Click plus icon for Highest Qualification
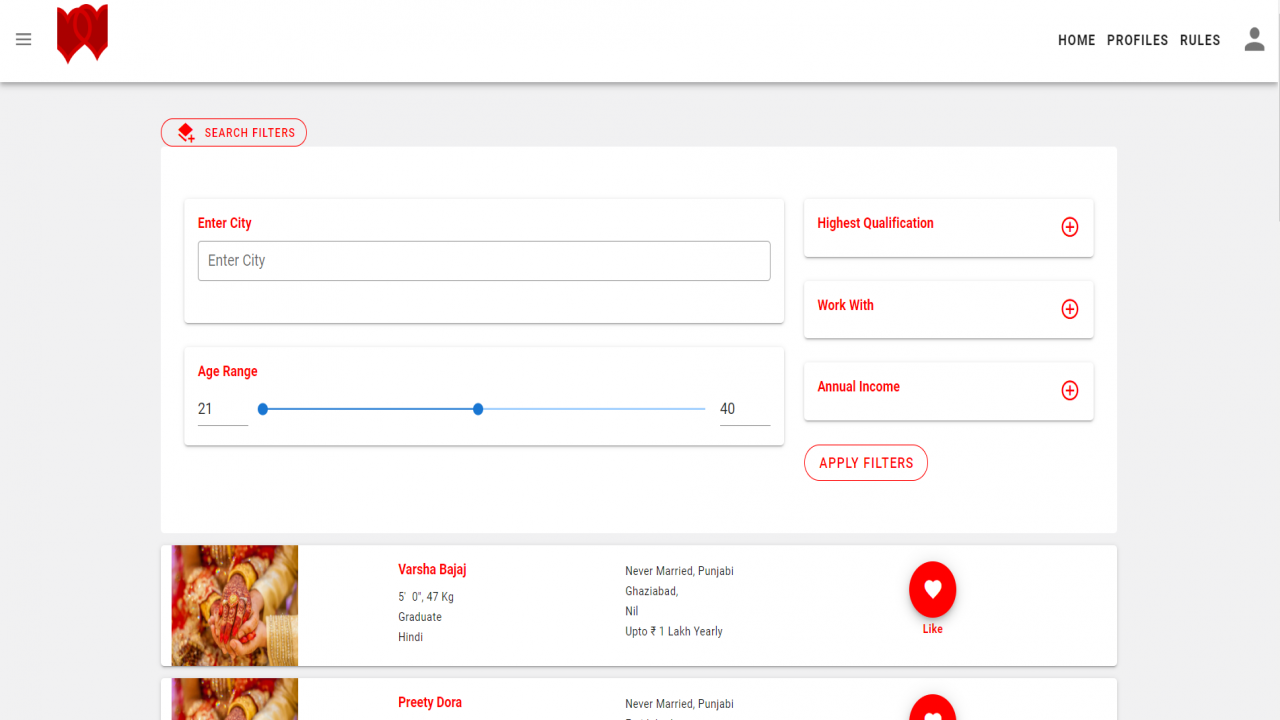This screenshot has width=1280, height=720. (x=1069, y=227)
